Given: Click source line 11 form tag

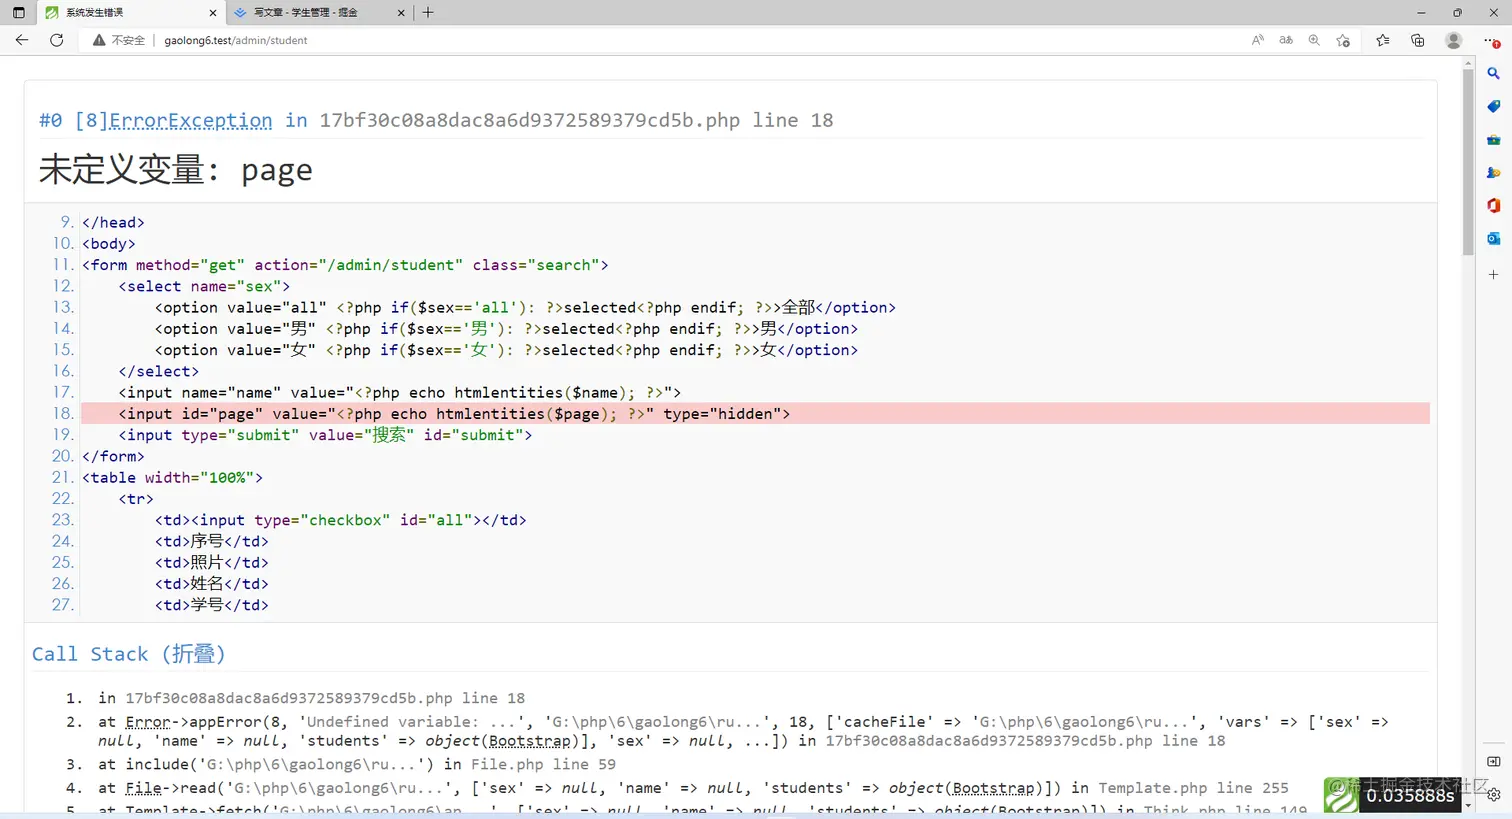Looking at the screenshot, I should pyautogui.click(x=345, y=265).
